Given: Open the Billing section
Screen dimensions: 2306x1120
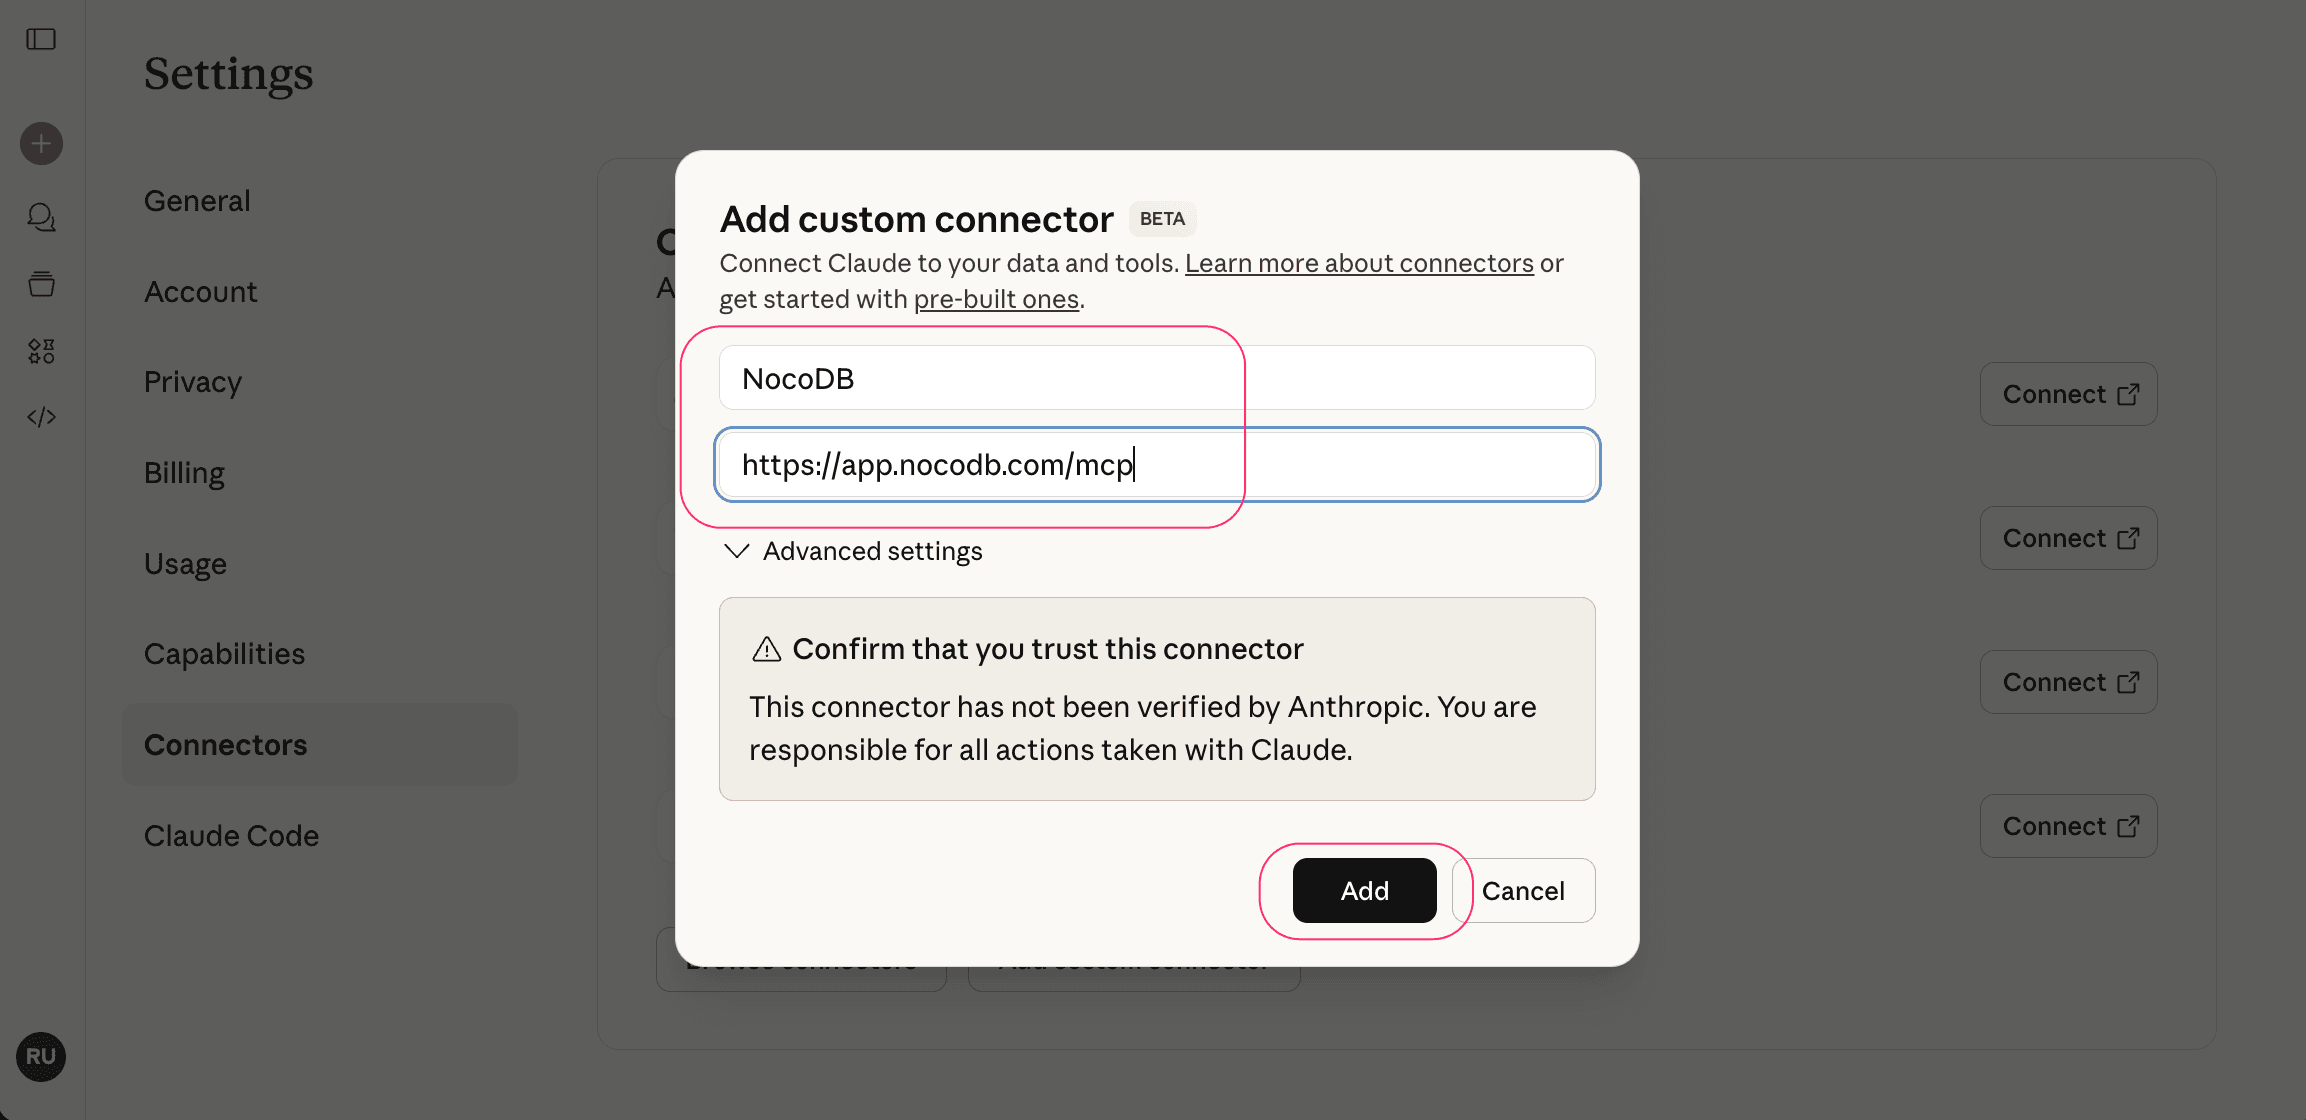Looking at the screenshot, I should [184, 472].
